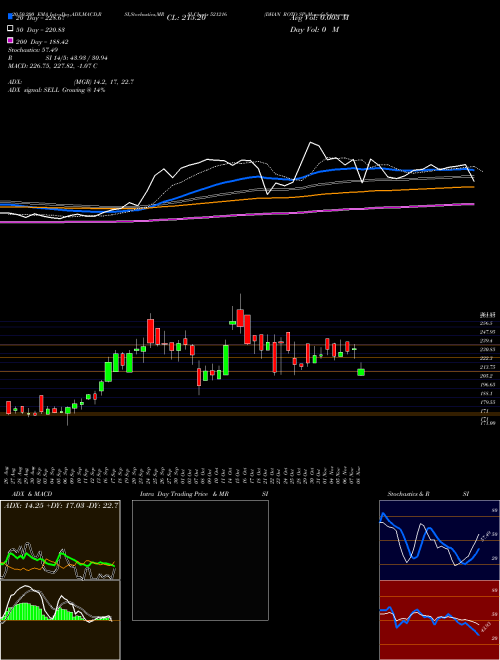Open the red RSI chart panel
The height and width of the screenshot is (660, 500).
pyautogui.click(x=439, y=620)
